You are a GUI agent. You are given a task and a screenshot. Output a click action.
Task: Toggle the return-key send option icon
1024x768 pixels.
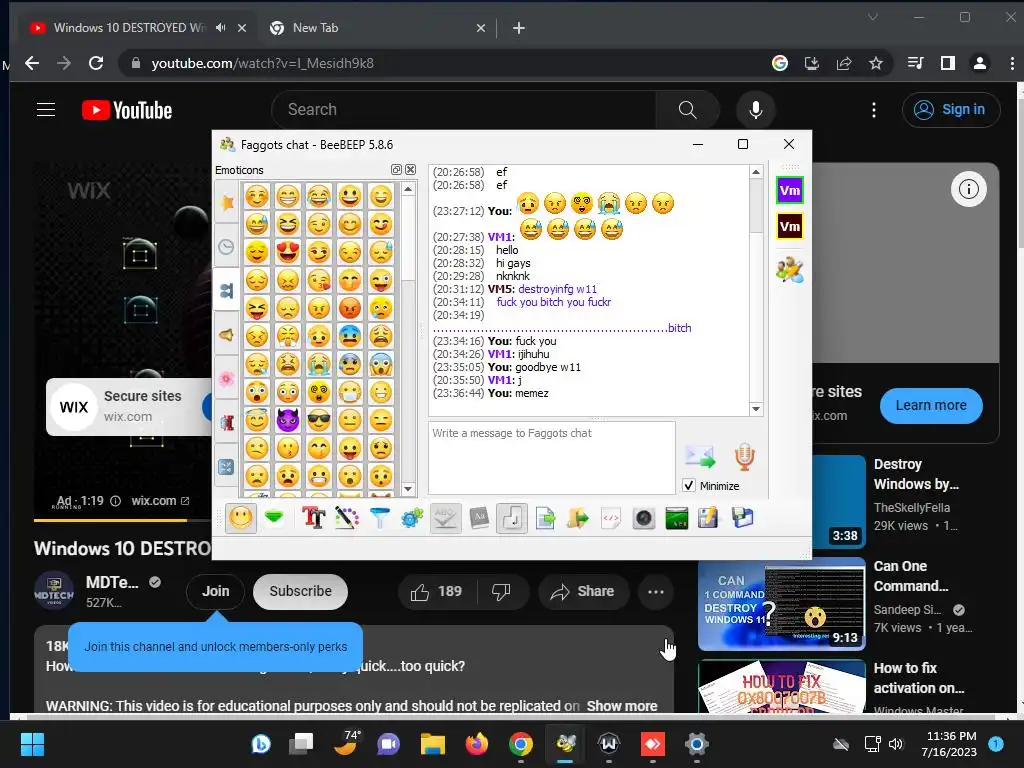pyautogui.click(x=512, y=519)
